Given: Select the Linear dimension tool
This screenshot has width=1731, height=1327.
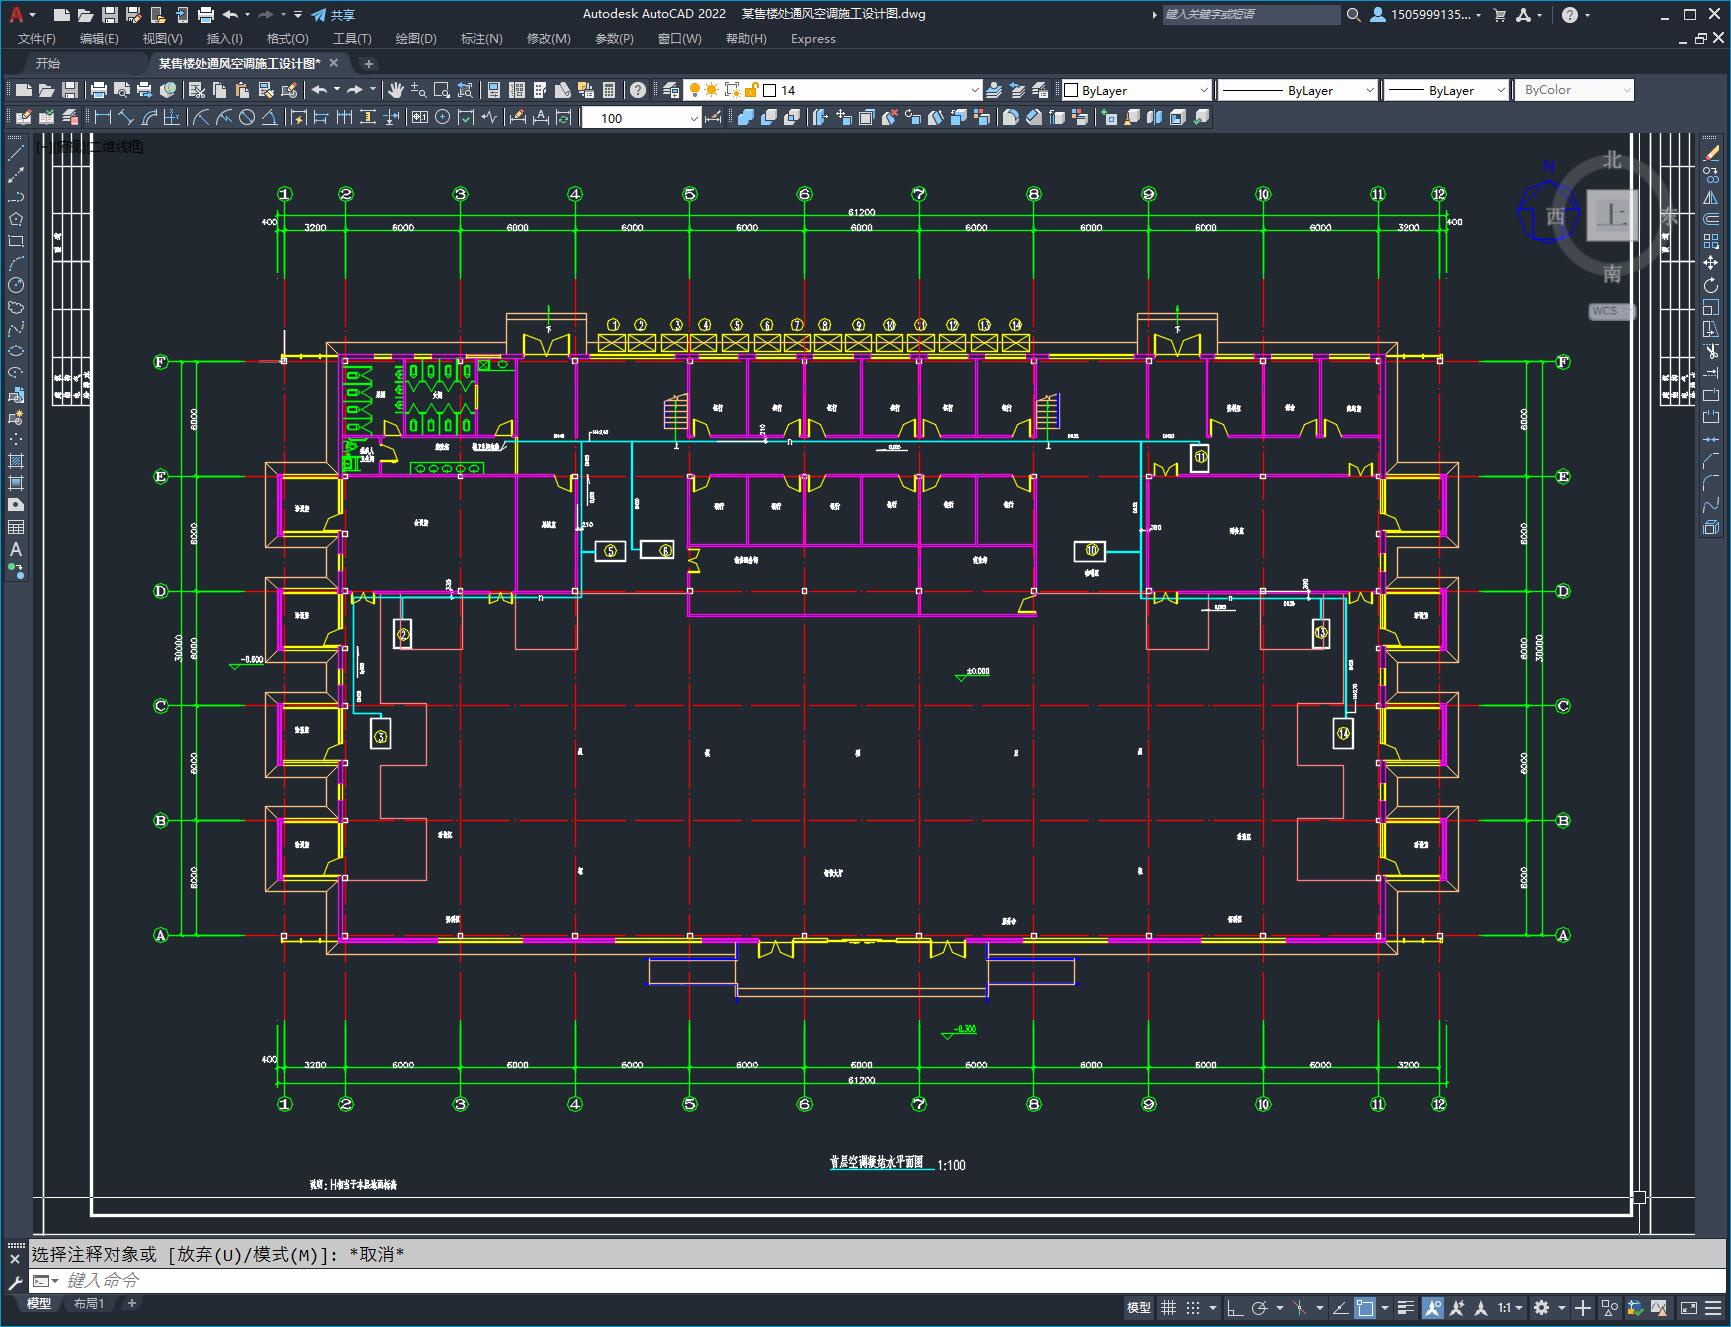Looking at the screenshot, I should pyautogui.click(x=103, y=117).
